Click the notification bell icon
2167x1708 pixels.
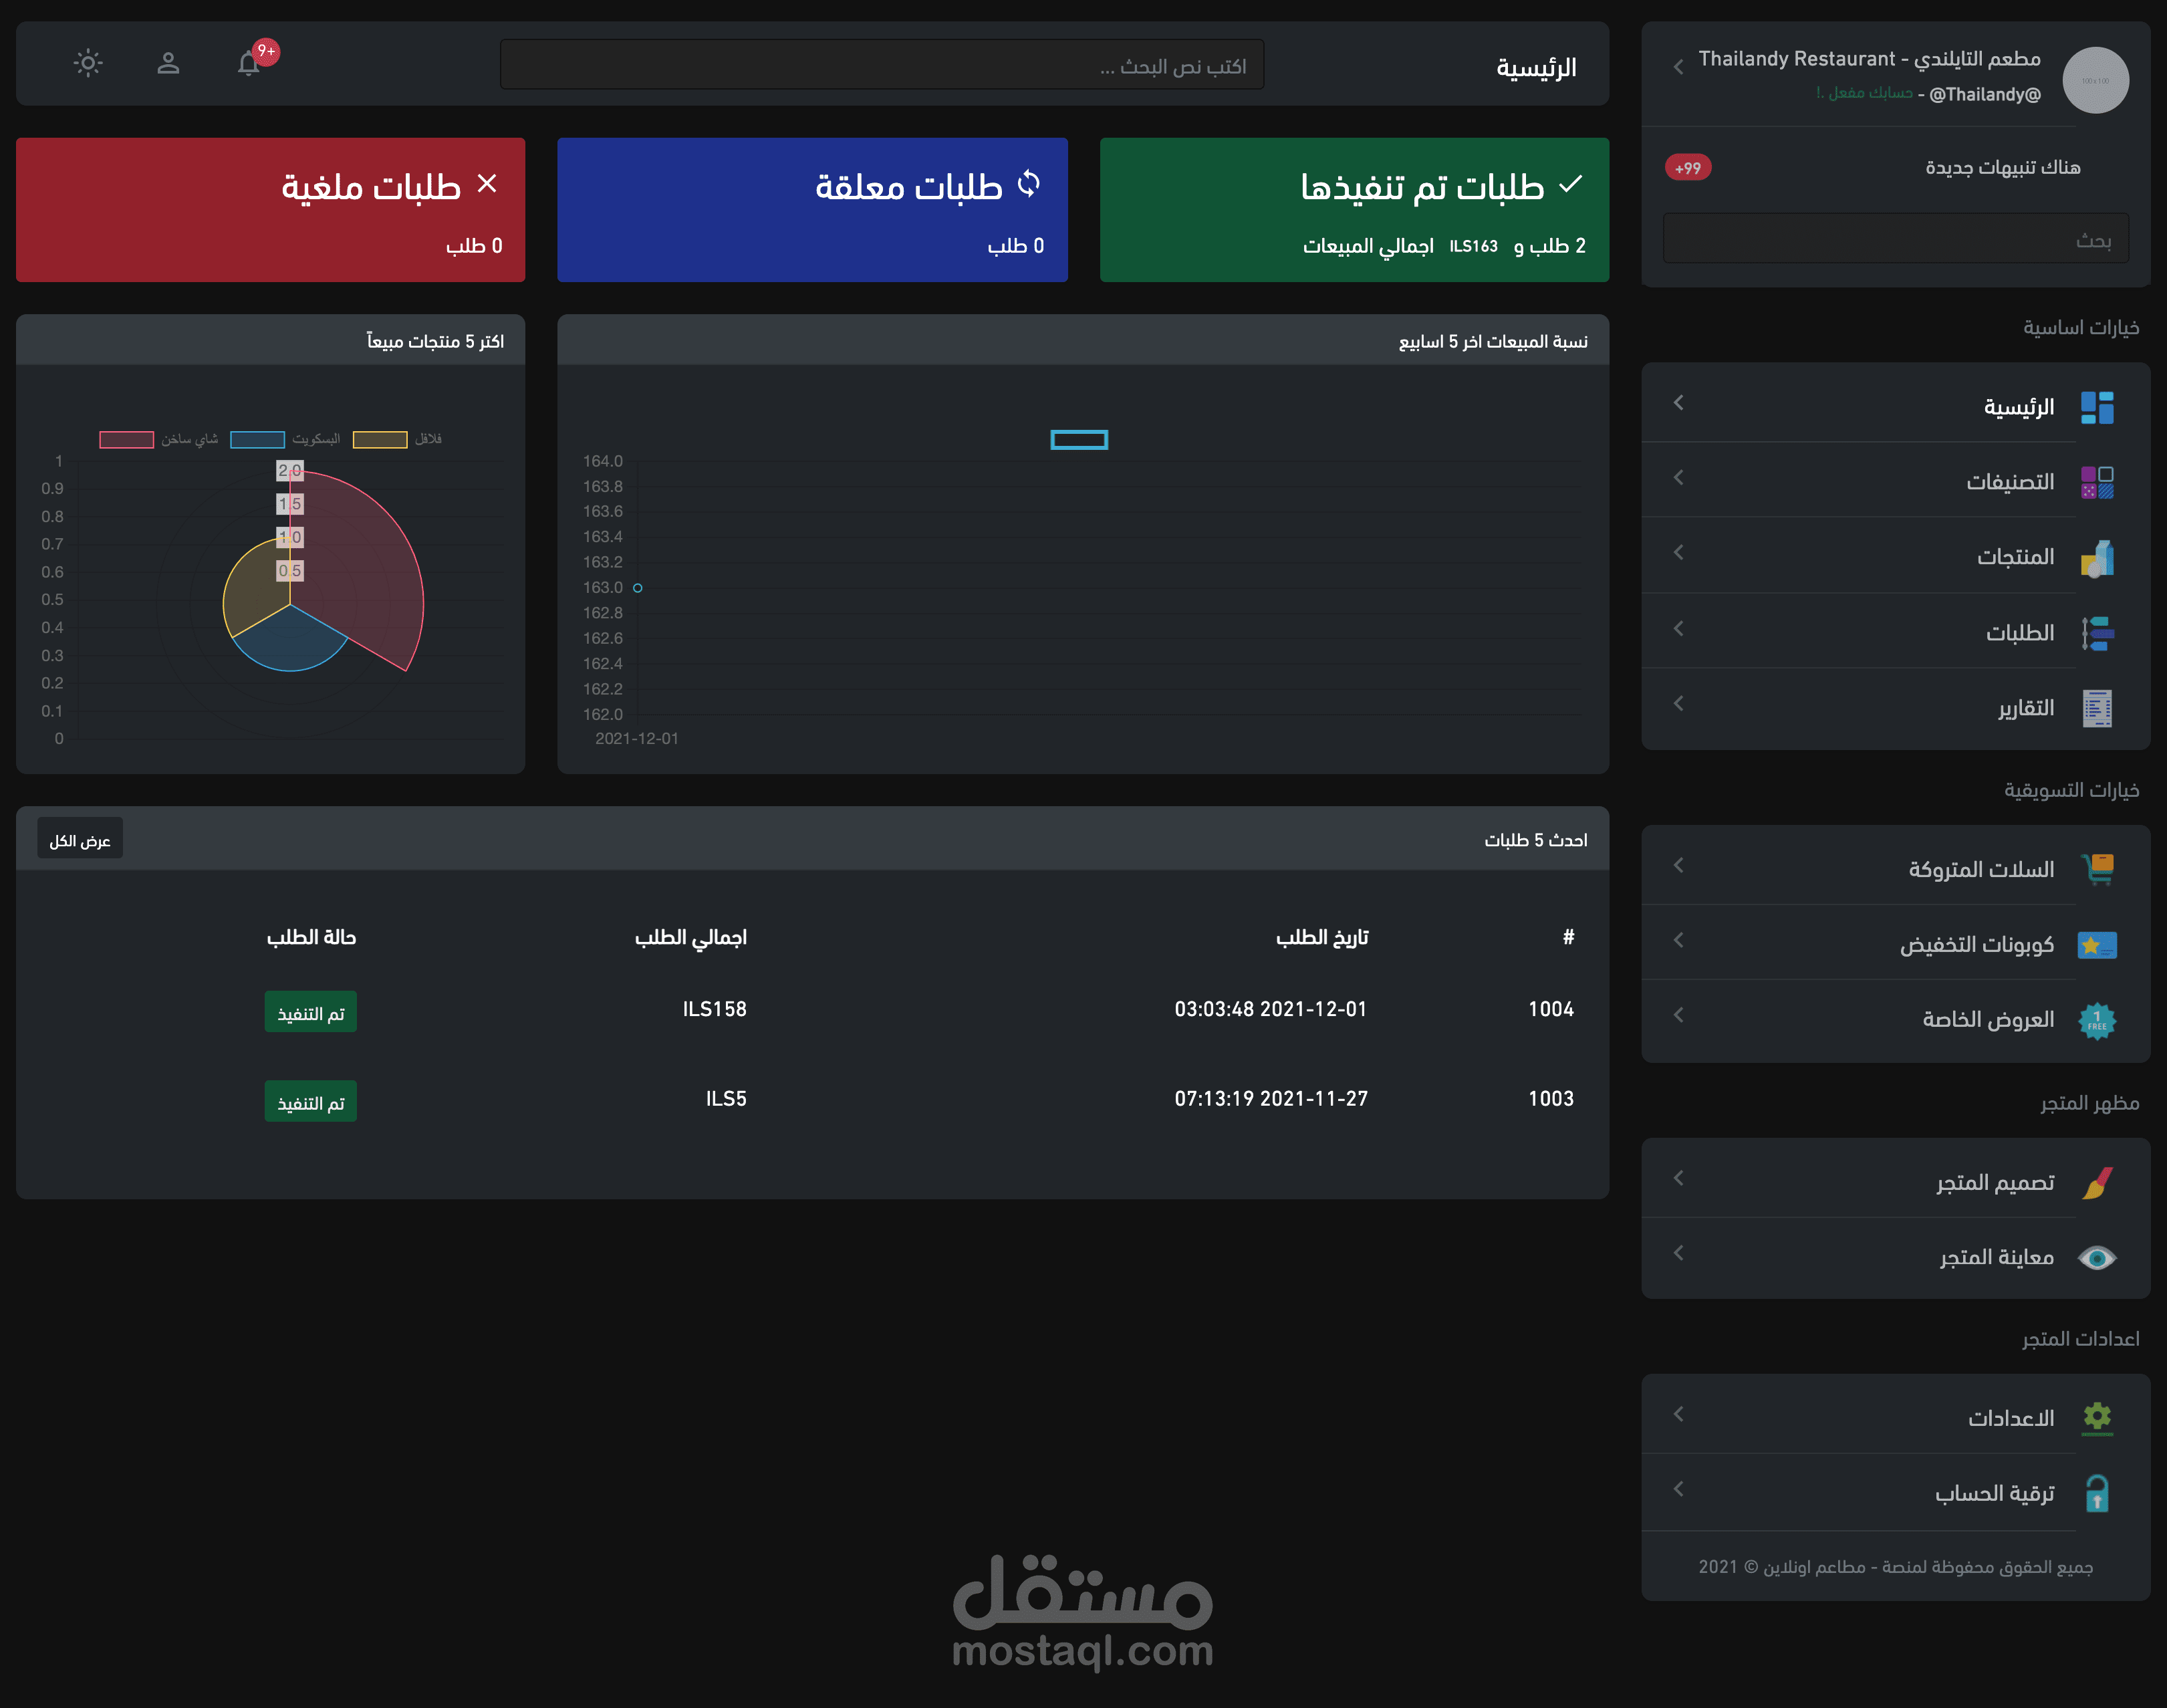(x=248, y=64)
